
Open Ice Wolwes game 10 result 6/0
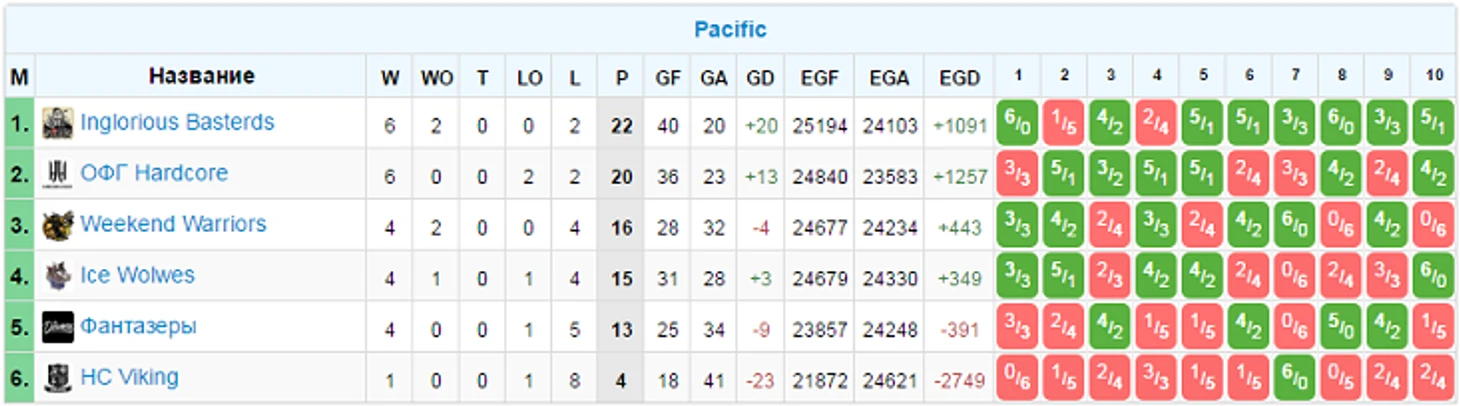[x=1434, y=276]
